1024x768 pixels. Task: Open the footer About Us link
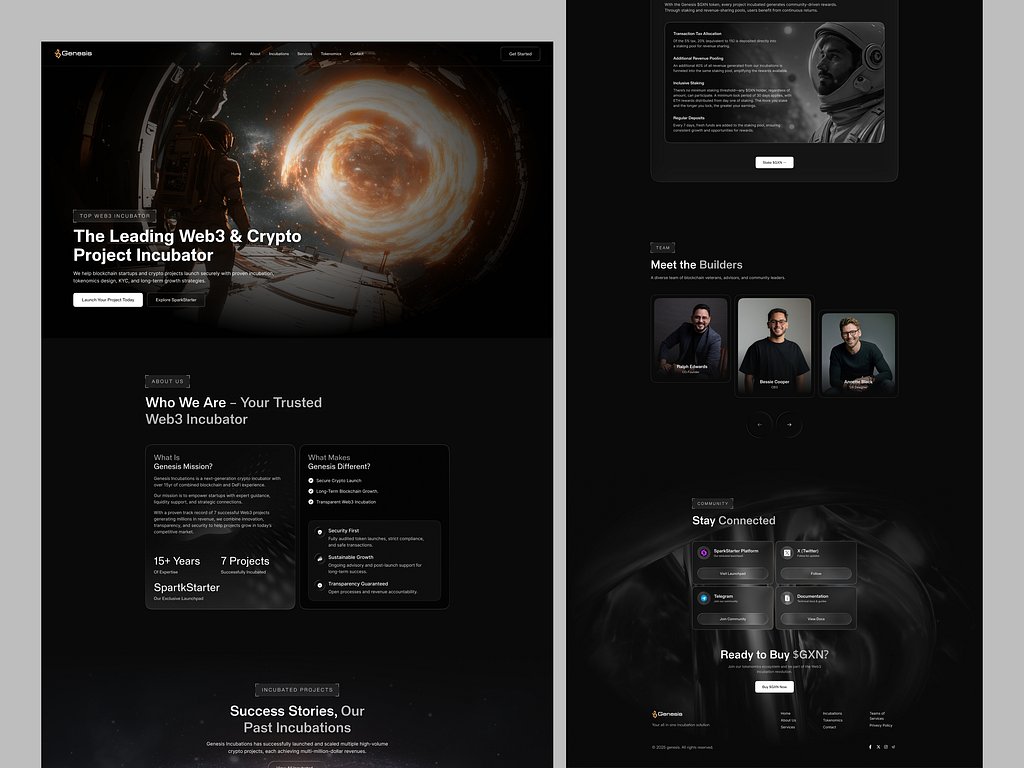click(x=788, y=720)
